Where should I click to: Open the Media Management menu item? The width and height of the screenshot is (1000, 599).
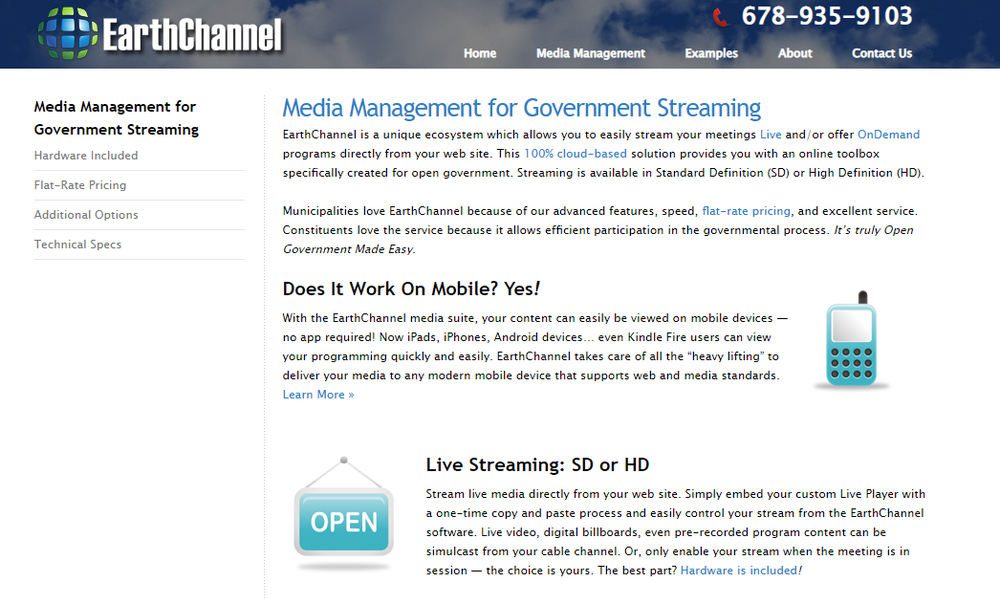click(x=591, y=54)
